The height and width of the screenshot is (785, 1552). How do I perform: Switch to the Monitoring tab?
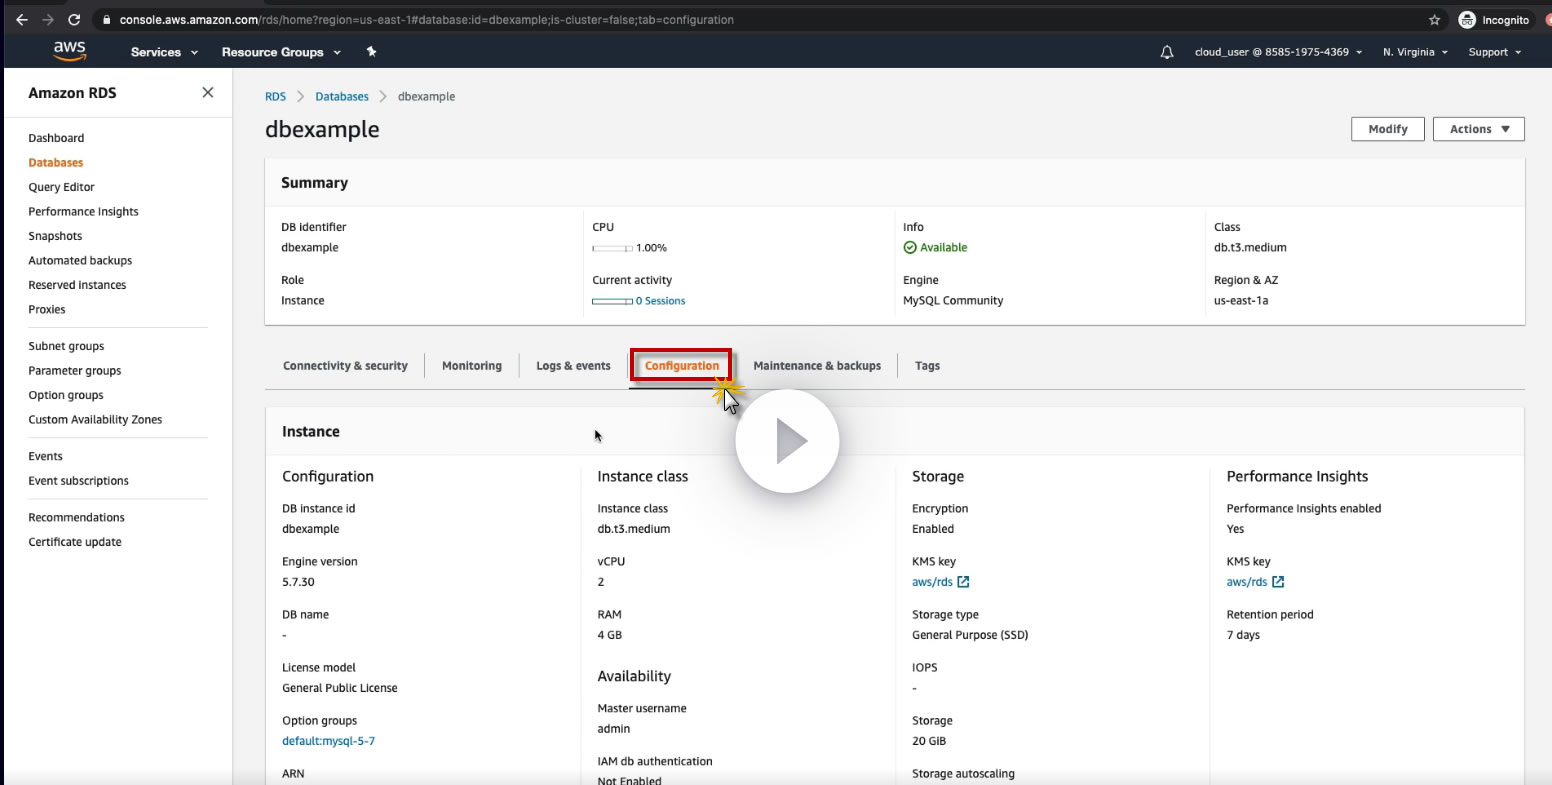(x=471, y=366)
